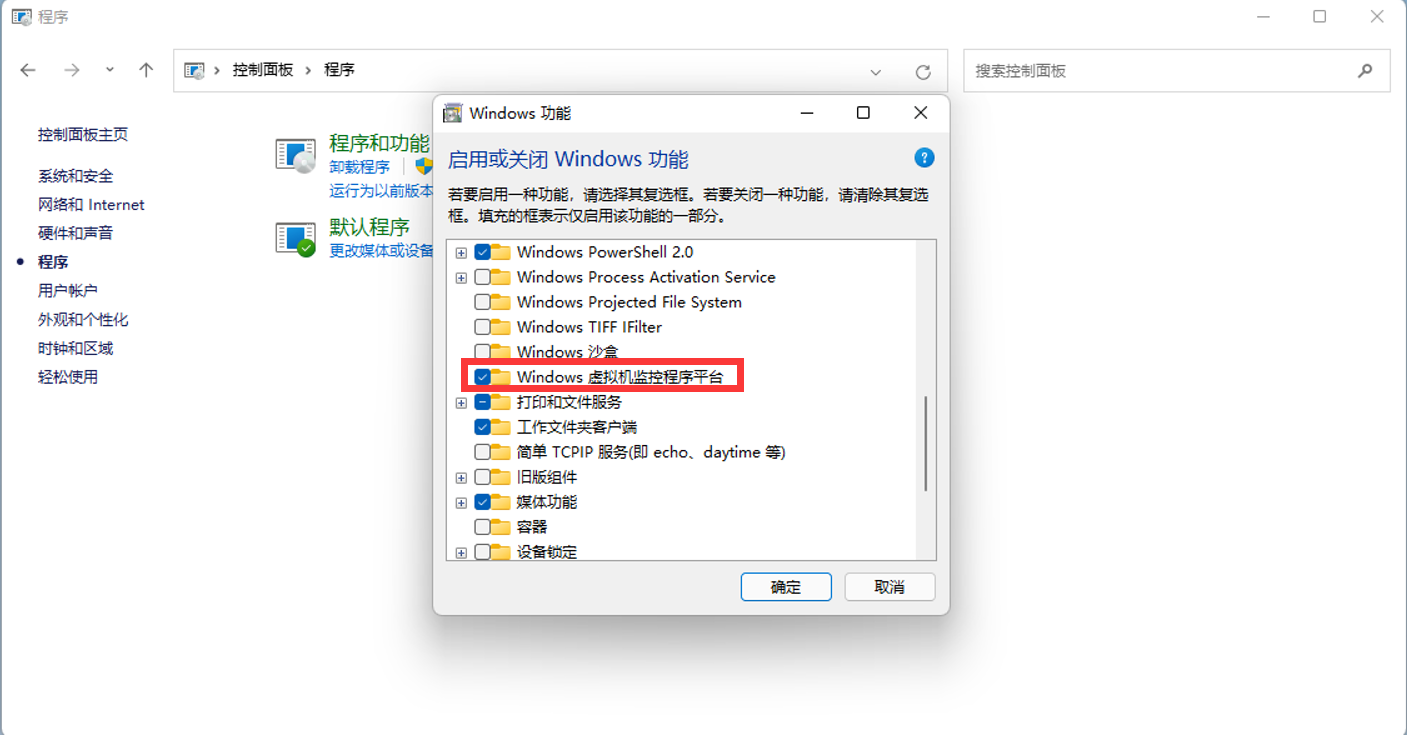The image size is (1407, 735).
Task: Click the up one level arrow
Action: [x=146, y=70]
